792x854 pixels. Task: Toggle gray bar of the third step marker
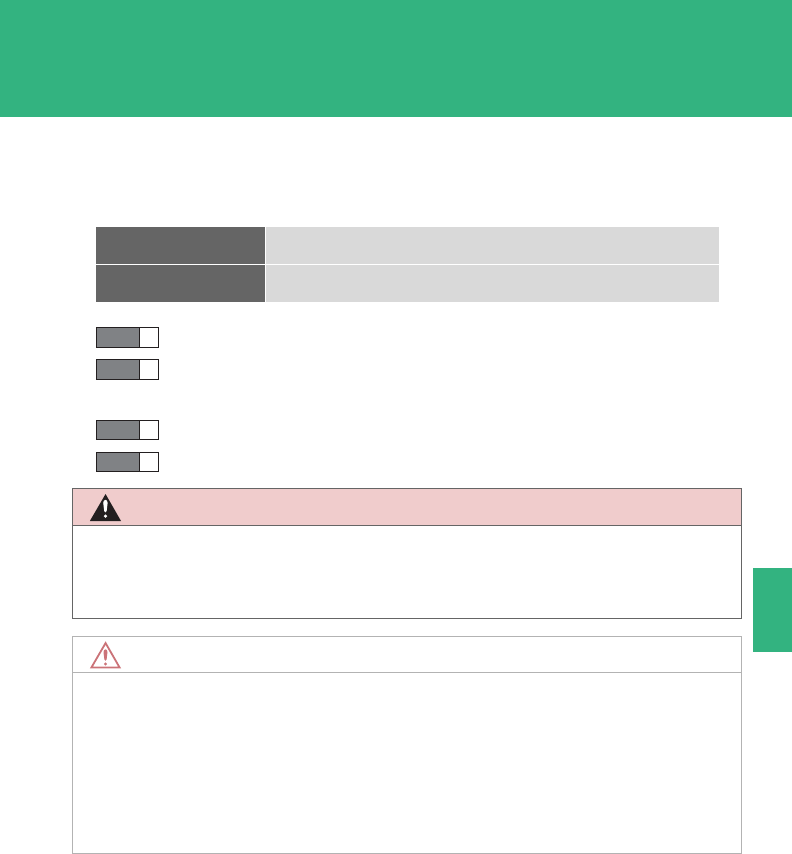pos(118,430)
